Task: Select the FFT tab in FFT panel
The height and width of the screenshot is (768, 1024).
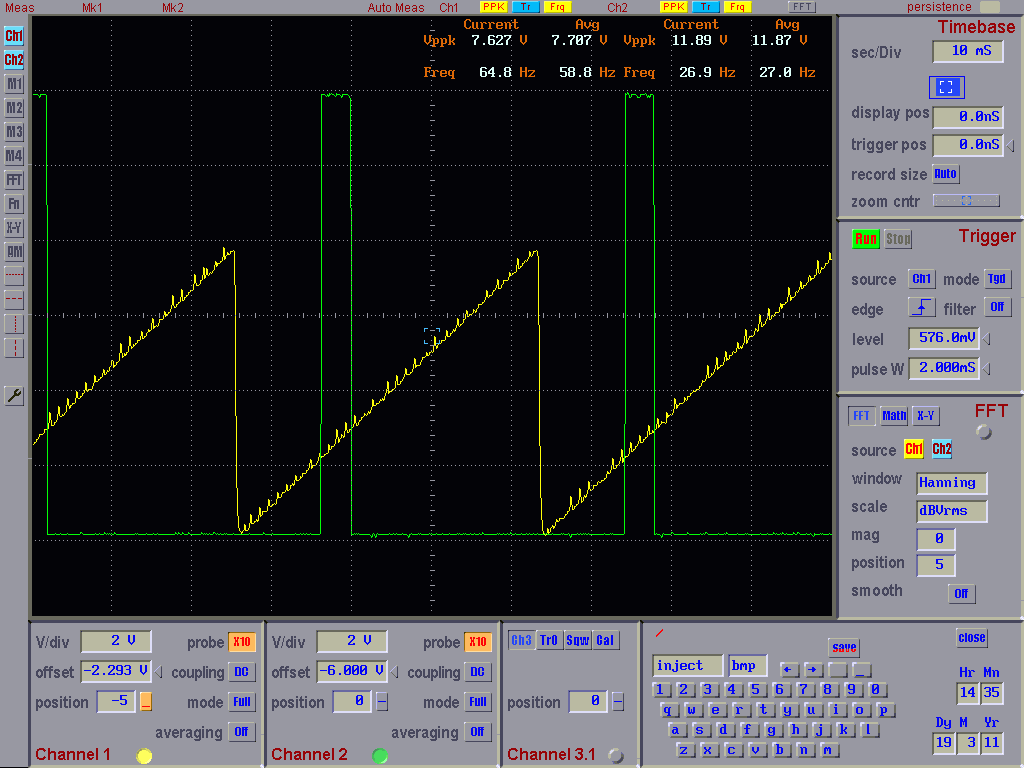Action: tap(861, 416)
